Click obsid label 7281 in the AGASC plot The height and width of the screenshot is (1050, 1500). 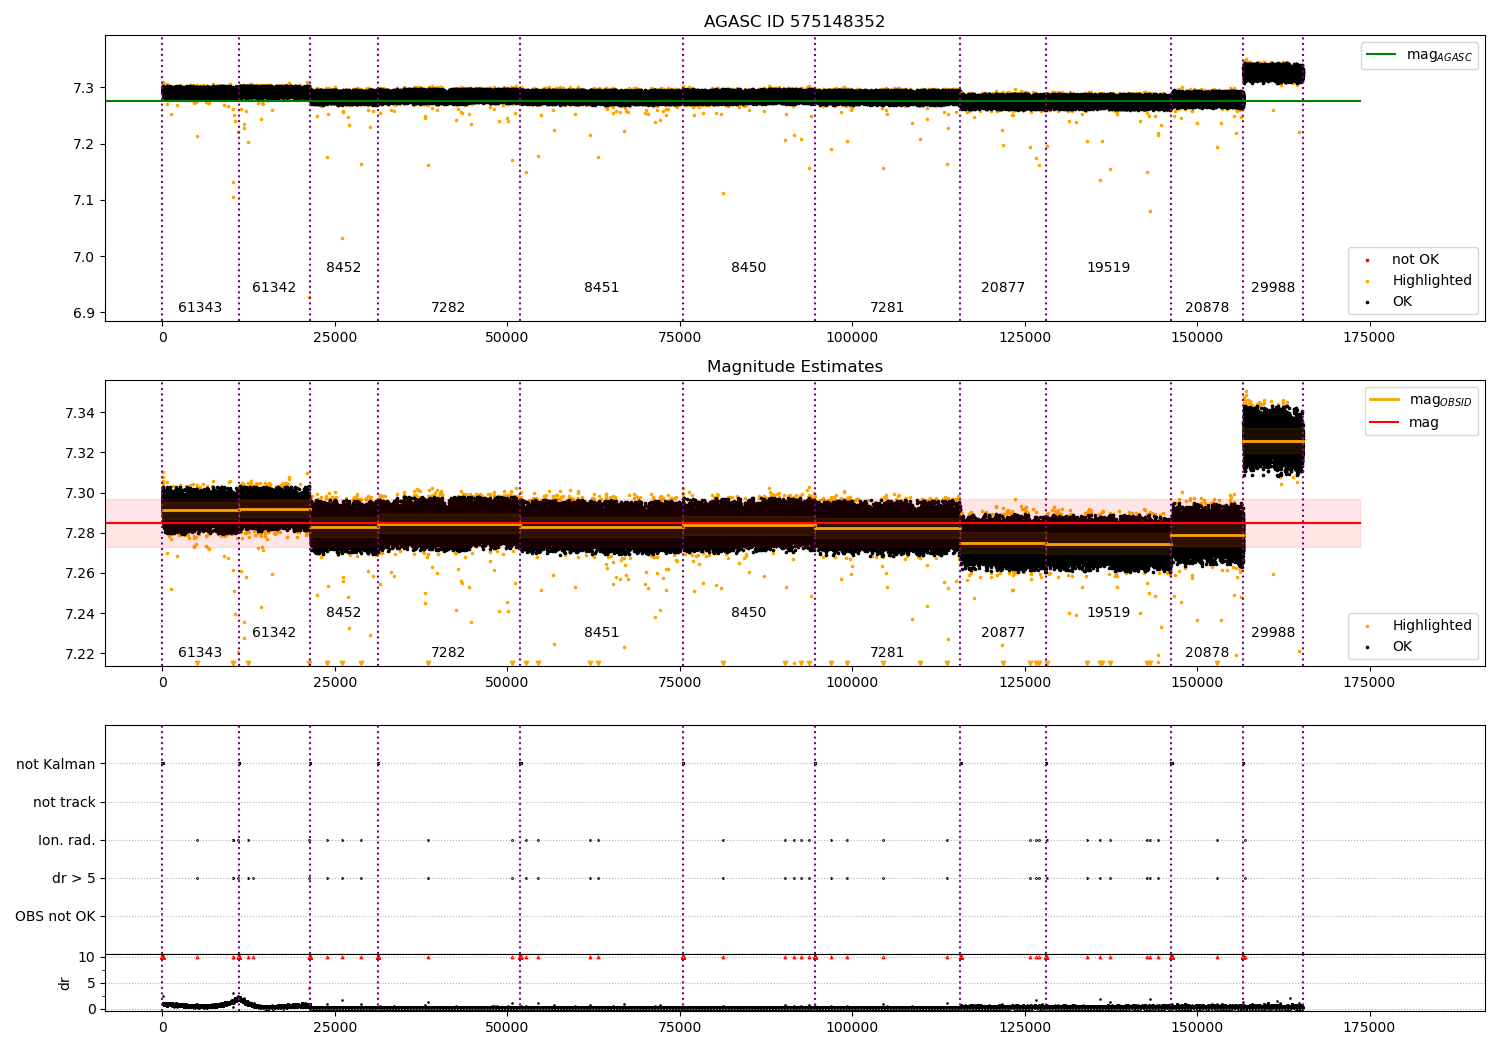[x=887, y=308]
